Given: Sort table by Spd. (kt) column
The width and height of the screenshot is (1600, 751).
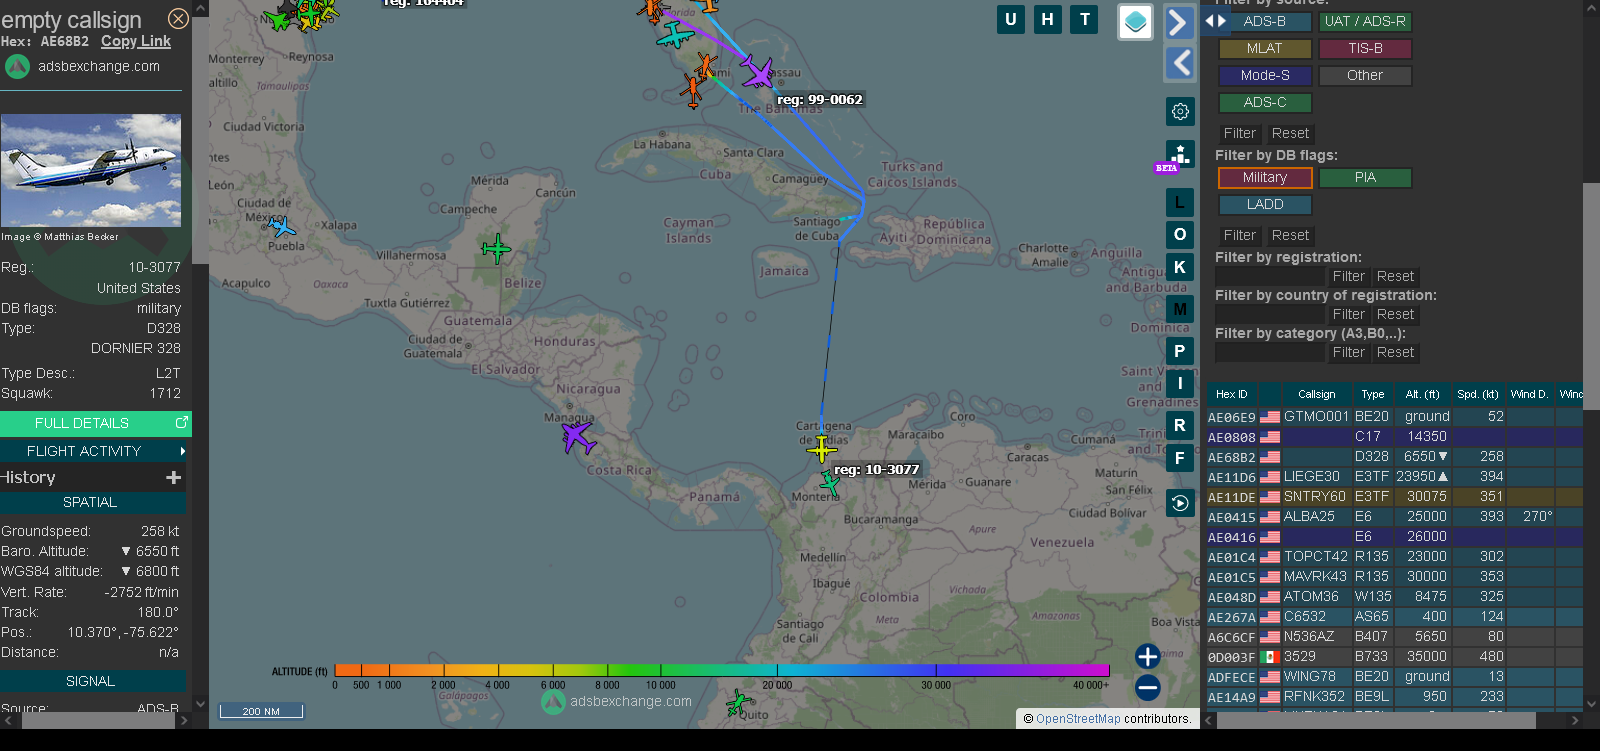Looking at the screenshot, I should 1478,394.
